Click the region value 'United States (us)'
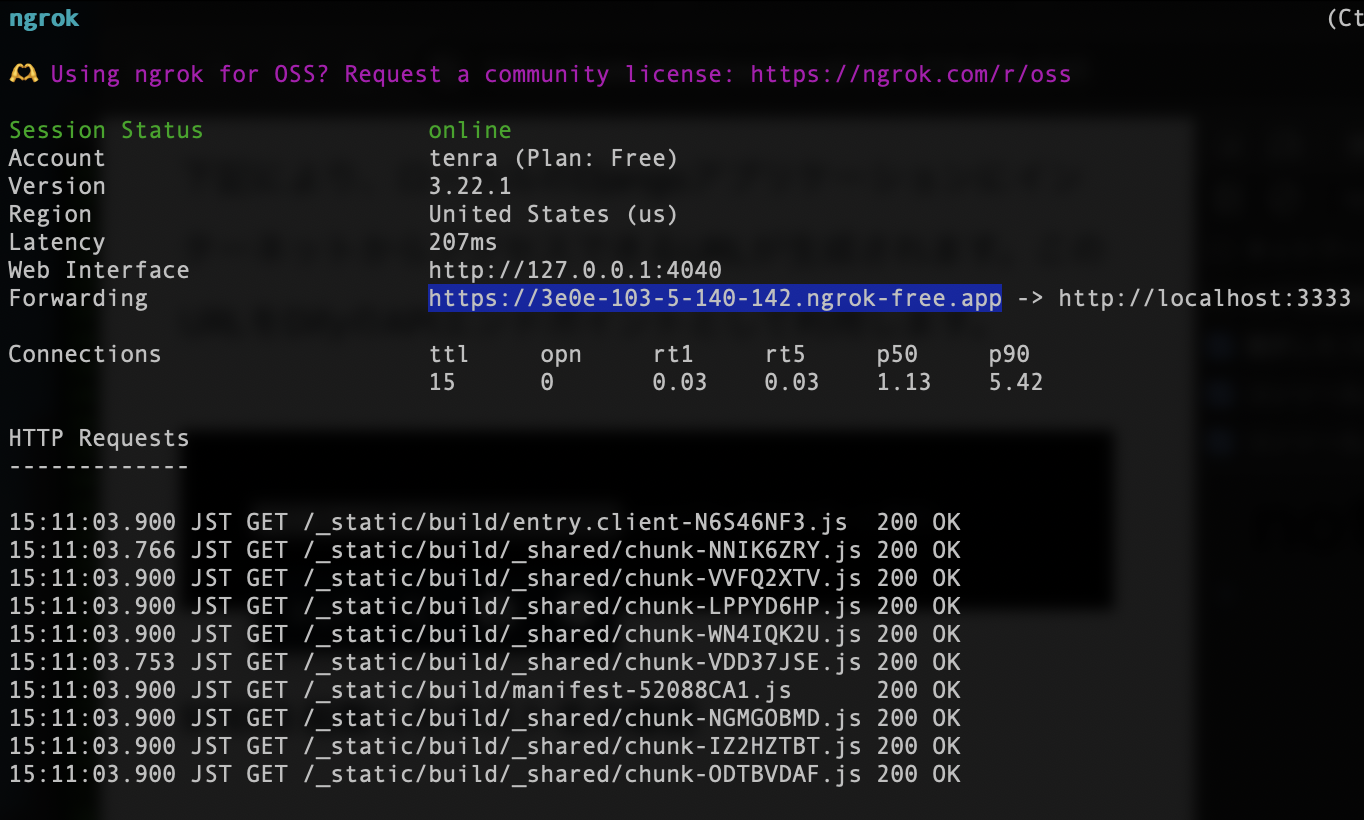Image resolution: width=1364 pixels, height=820 pixels. tap(554, 214)
